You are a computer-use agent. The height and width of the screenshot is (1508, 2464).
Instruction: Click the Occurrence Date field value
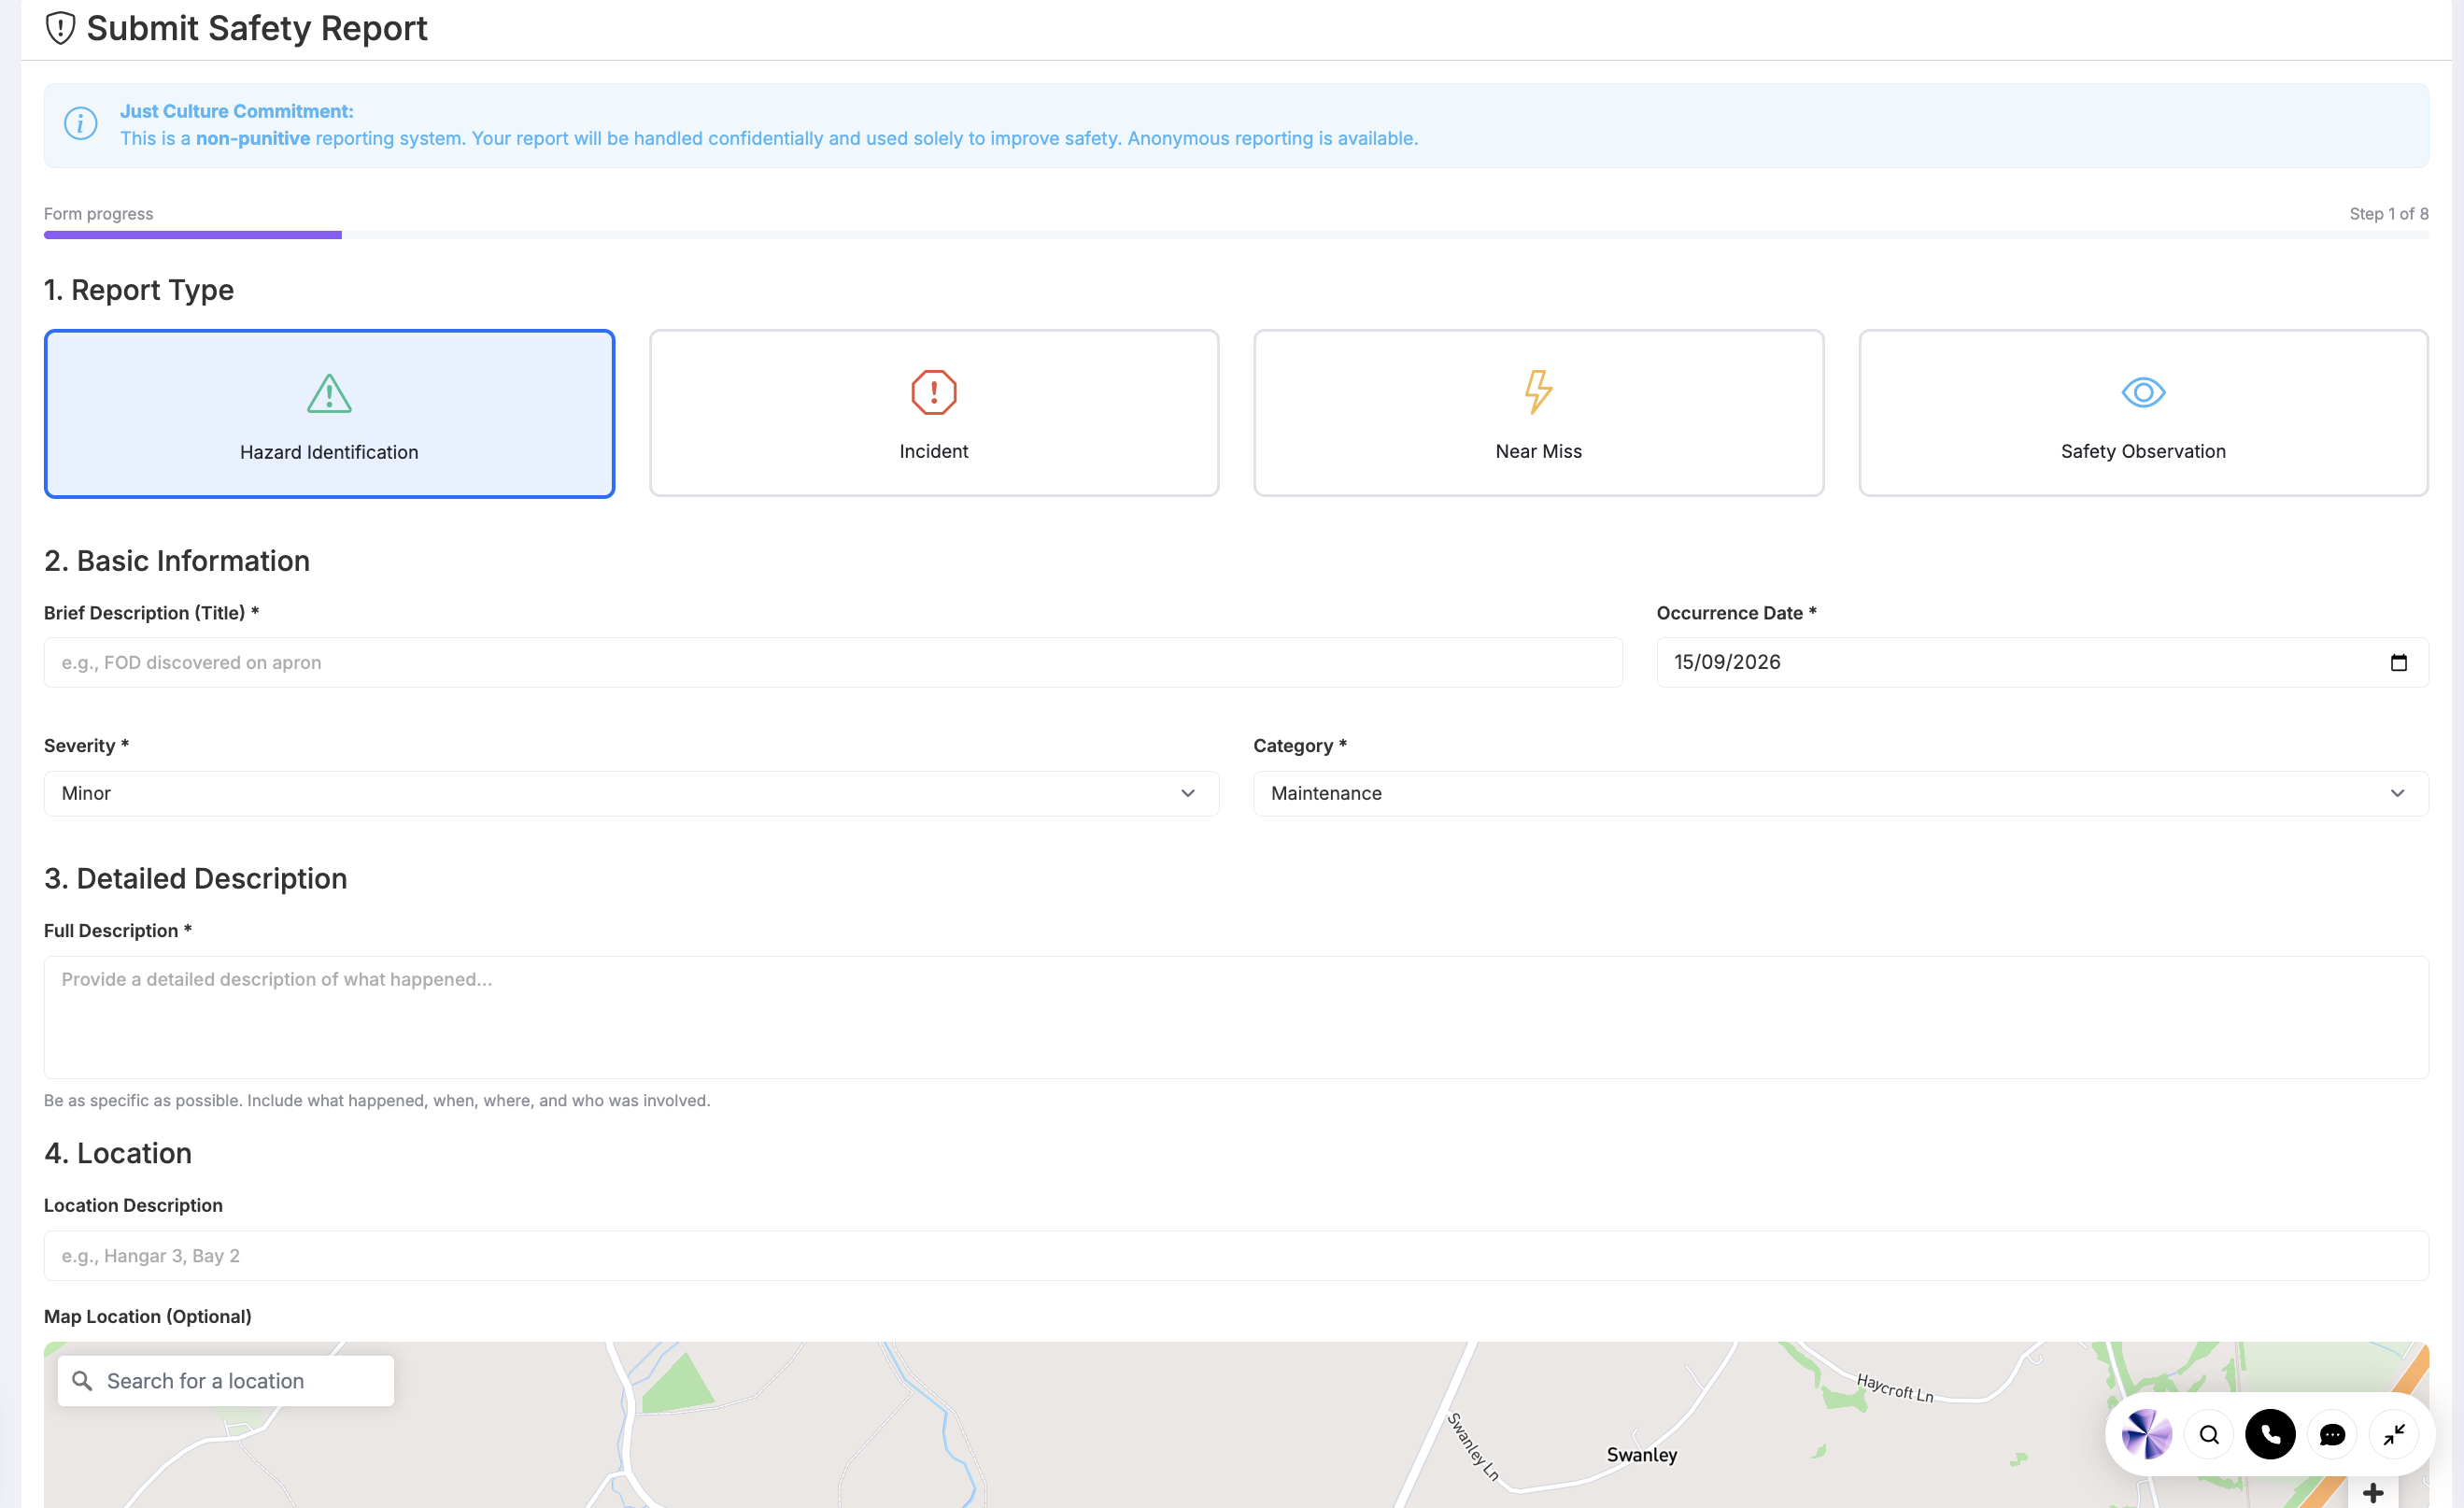point(1727,662)
